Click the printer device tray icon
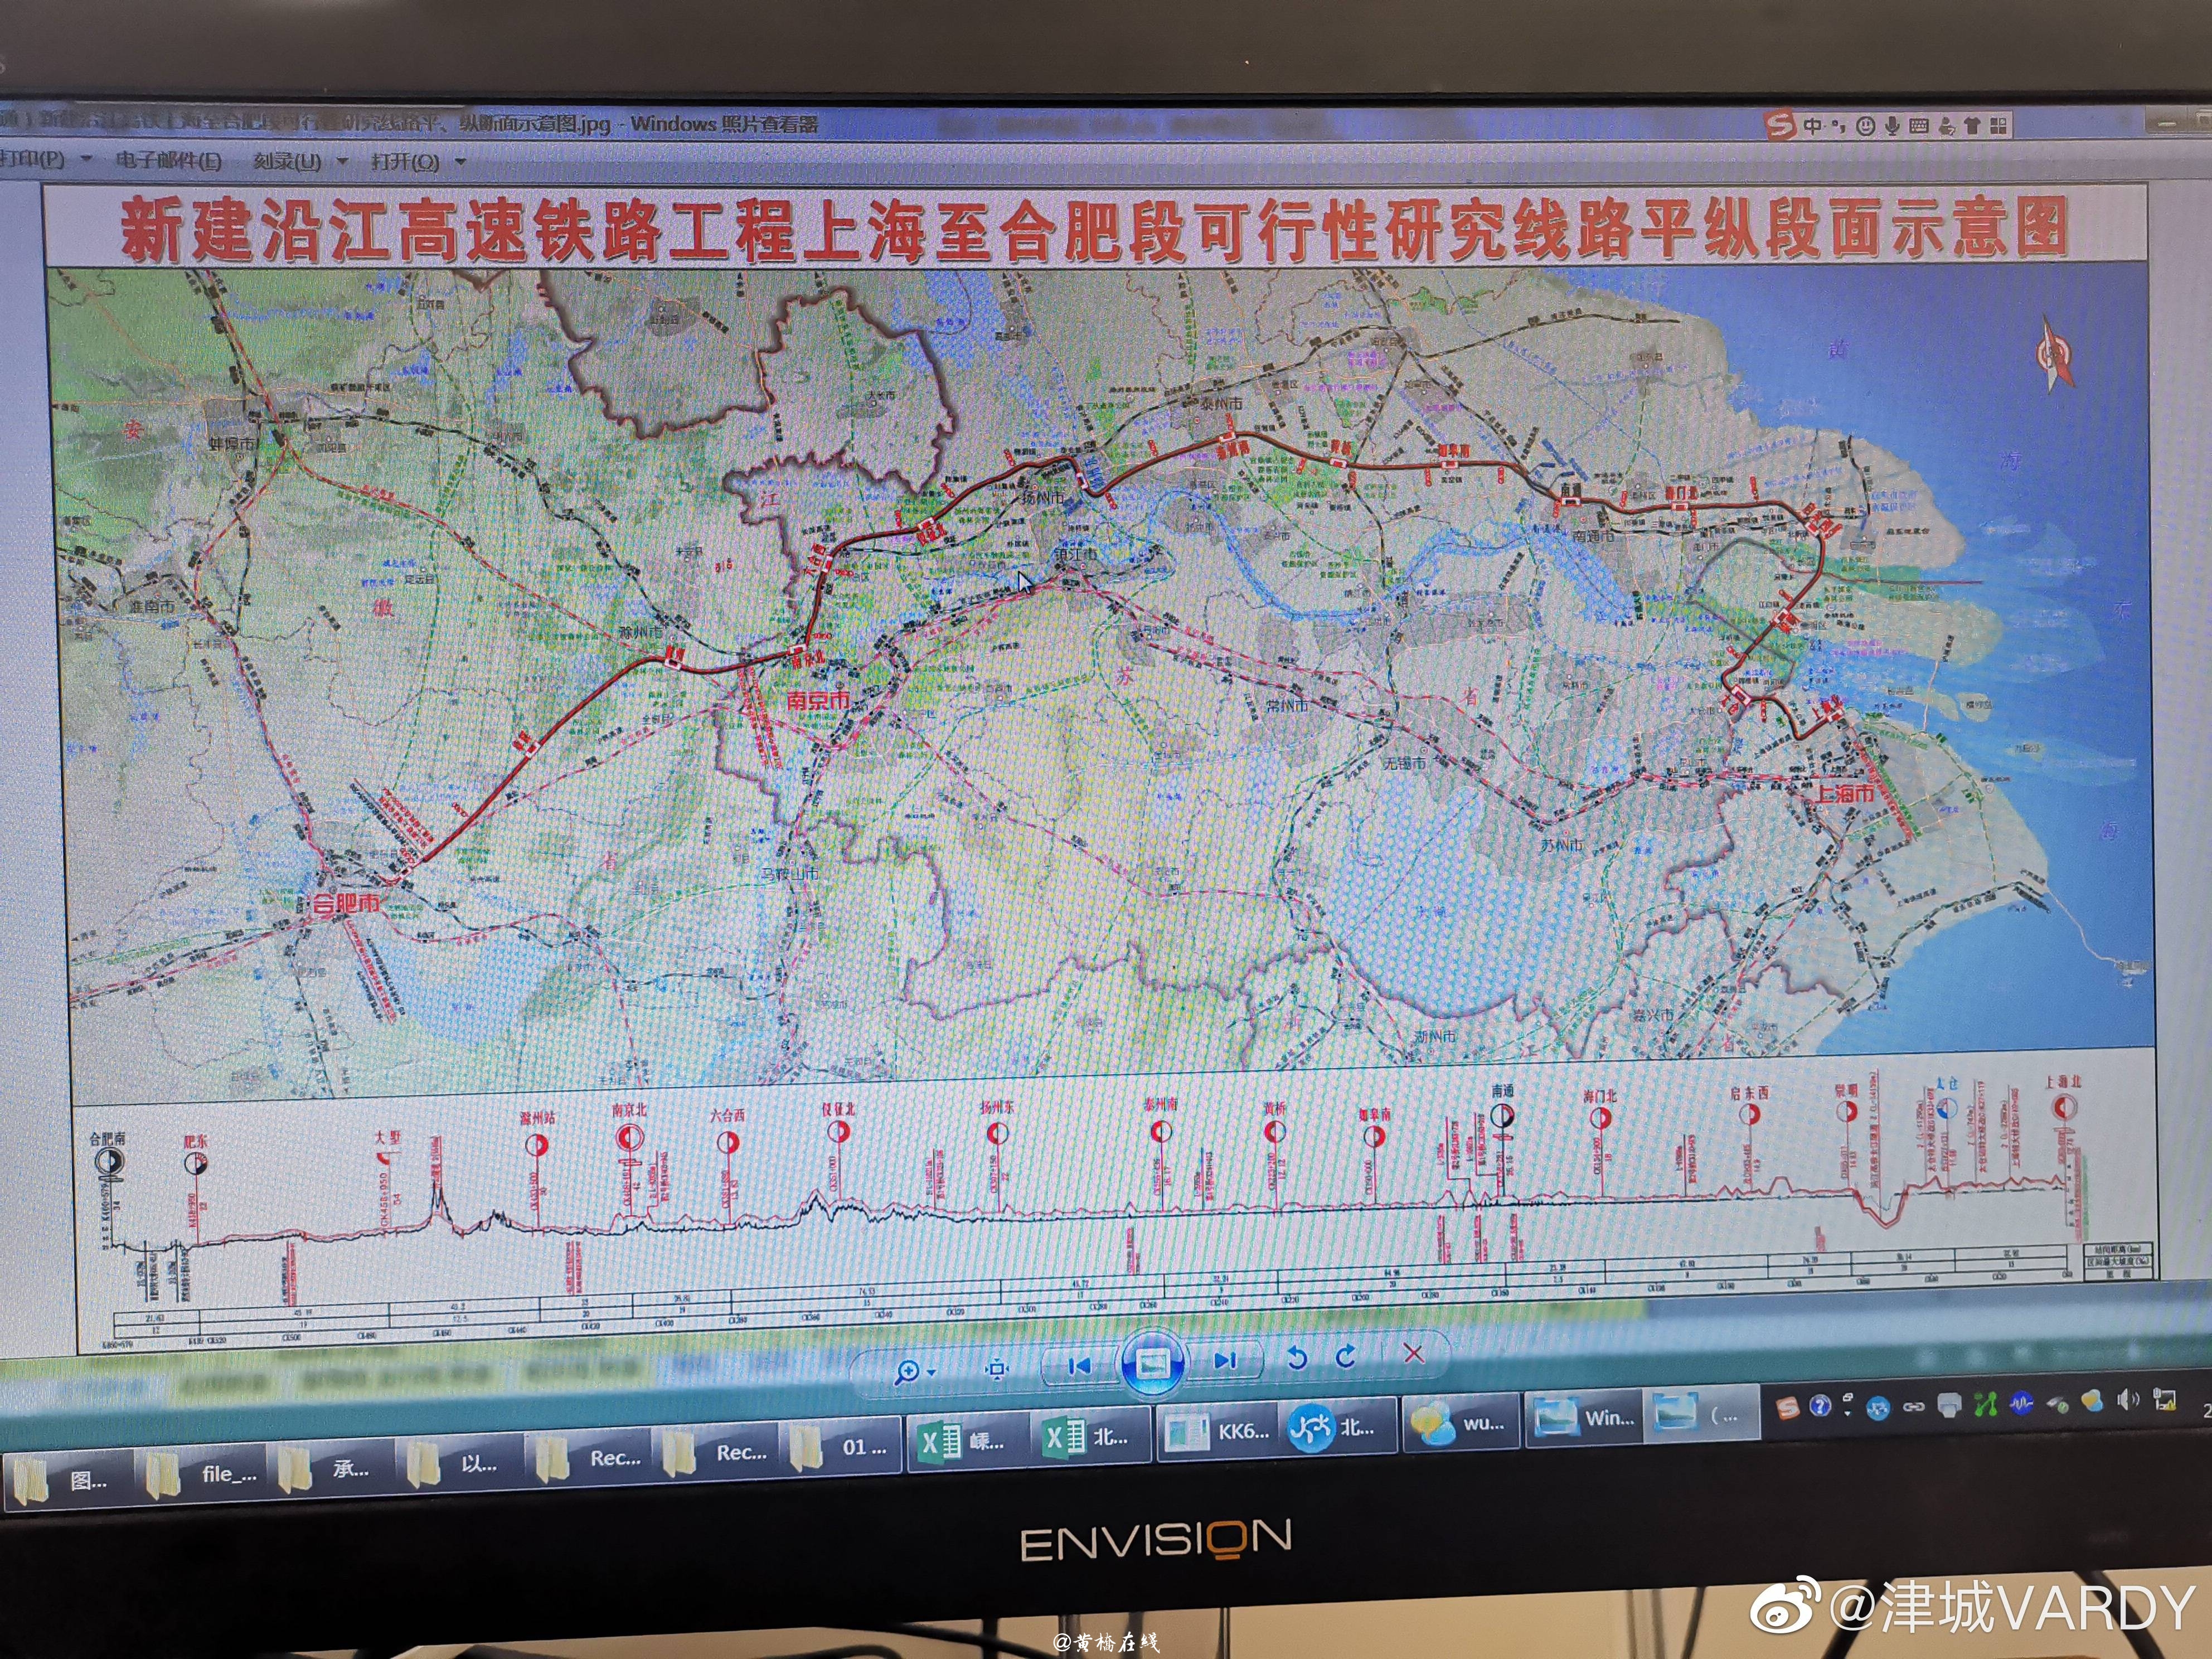This screenshot has width=2212, height=1659. pyautogui.click(x=1949, y=1405)
